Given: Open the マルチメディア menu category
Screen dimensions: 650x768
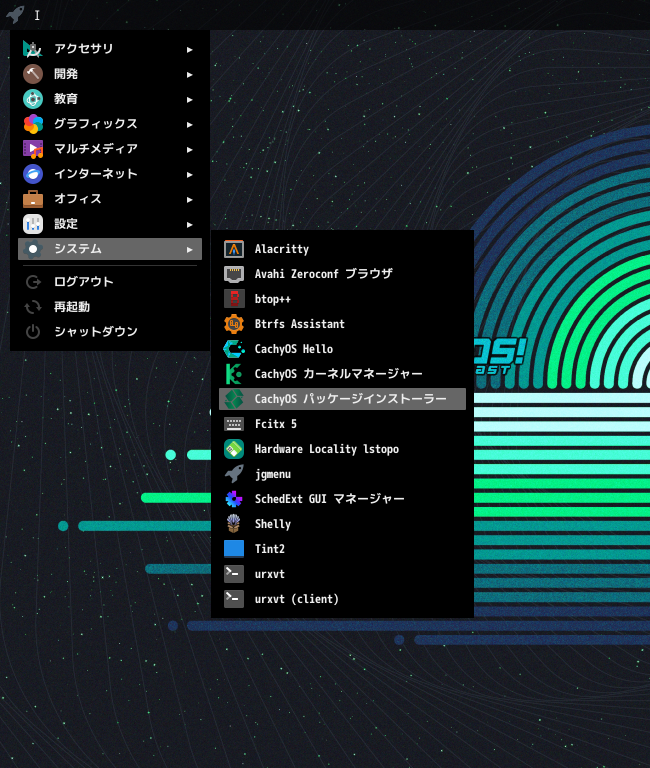Looking at the screenshot, I should tap(110, 149).
